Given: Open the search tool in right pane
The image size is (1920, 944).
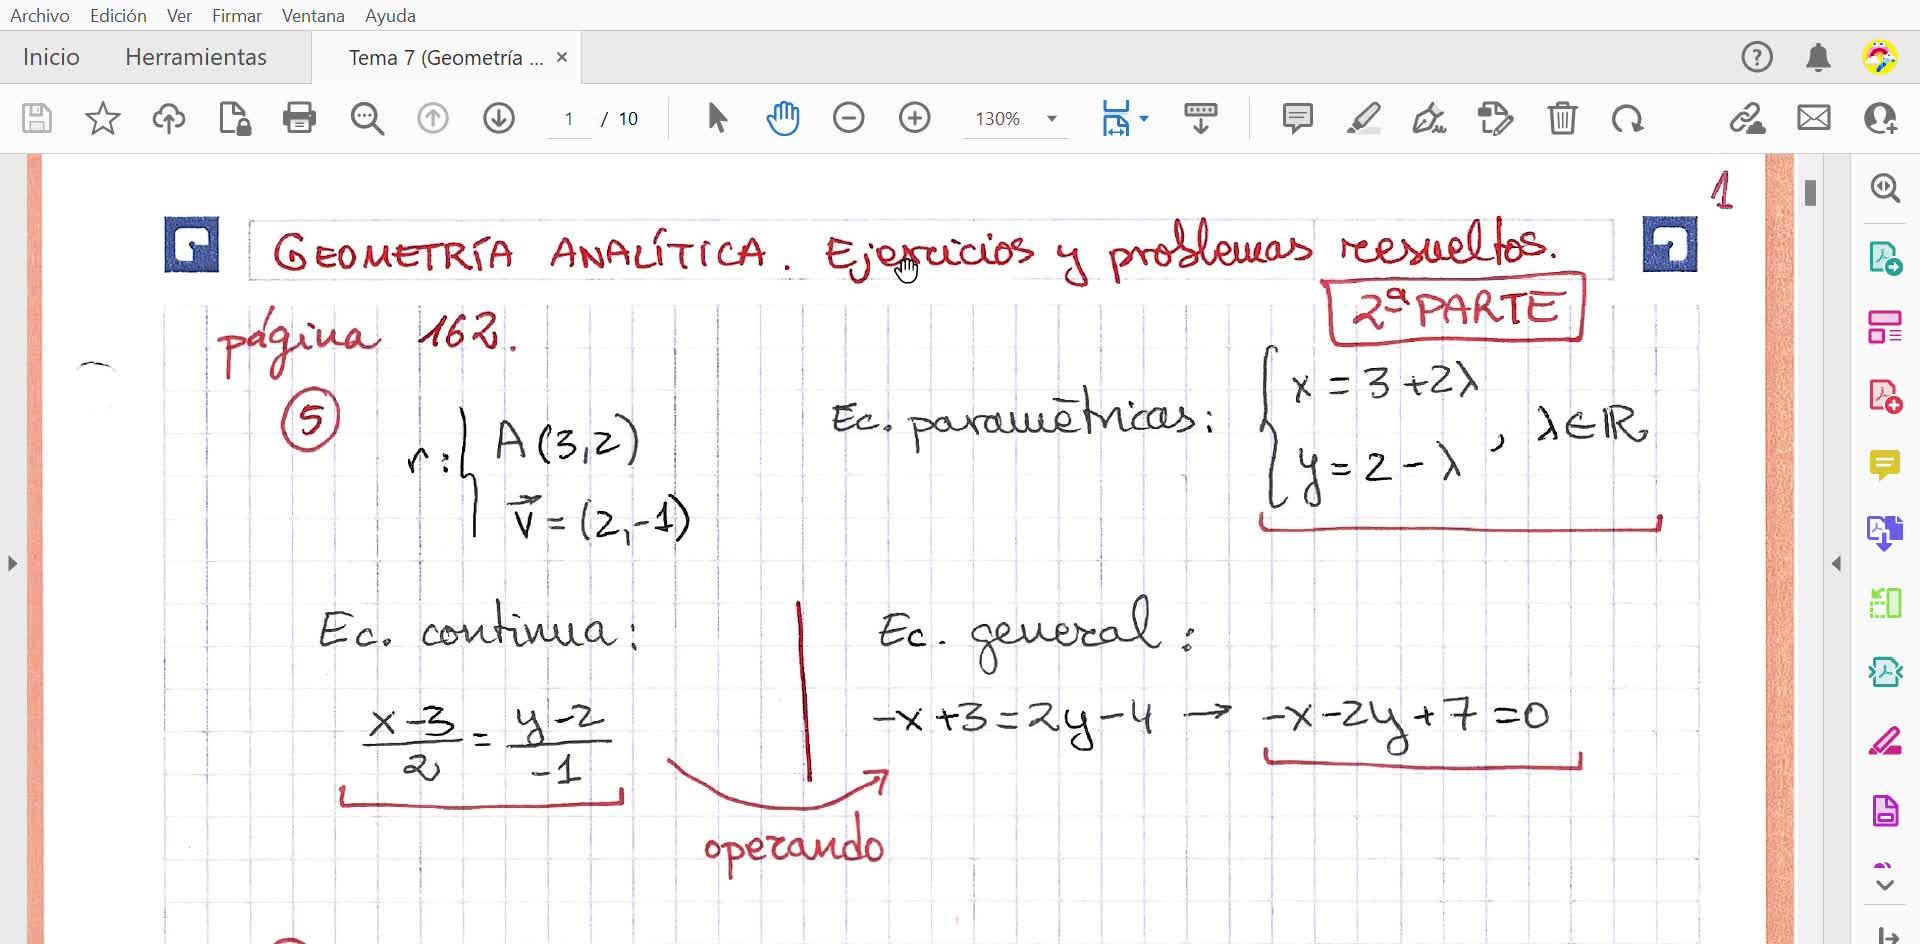Looking at the screenshot, I should point(1885,188).
